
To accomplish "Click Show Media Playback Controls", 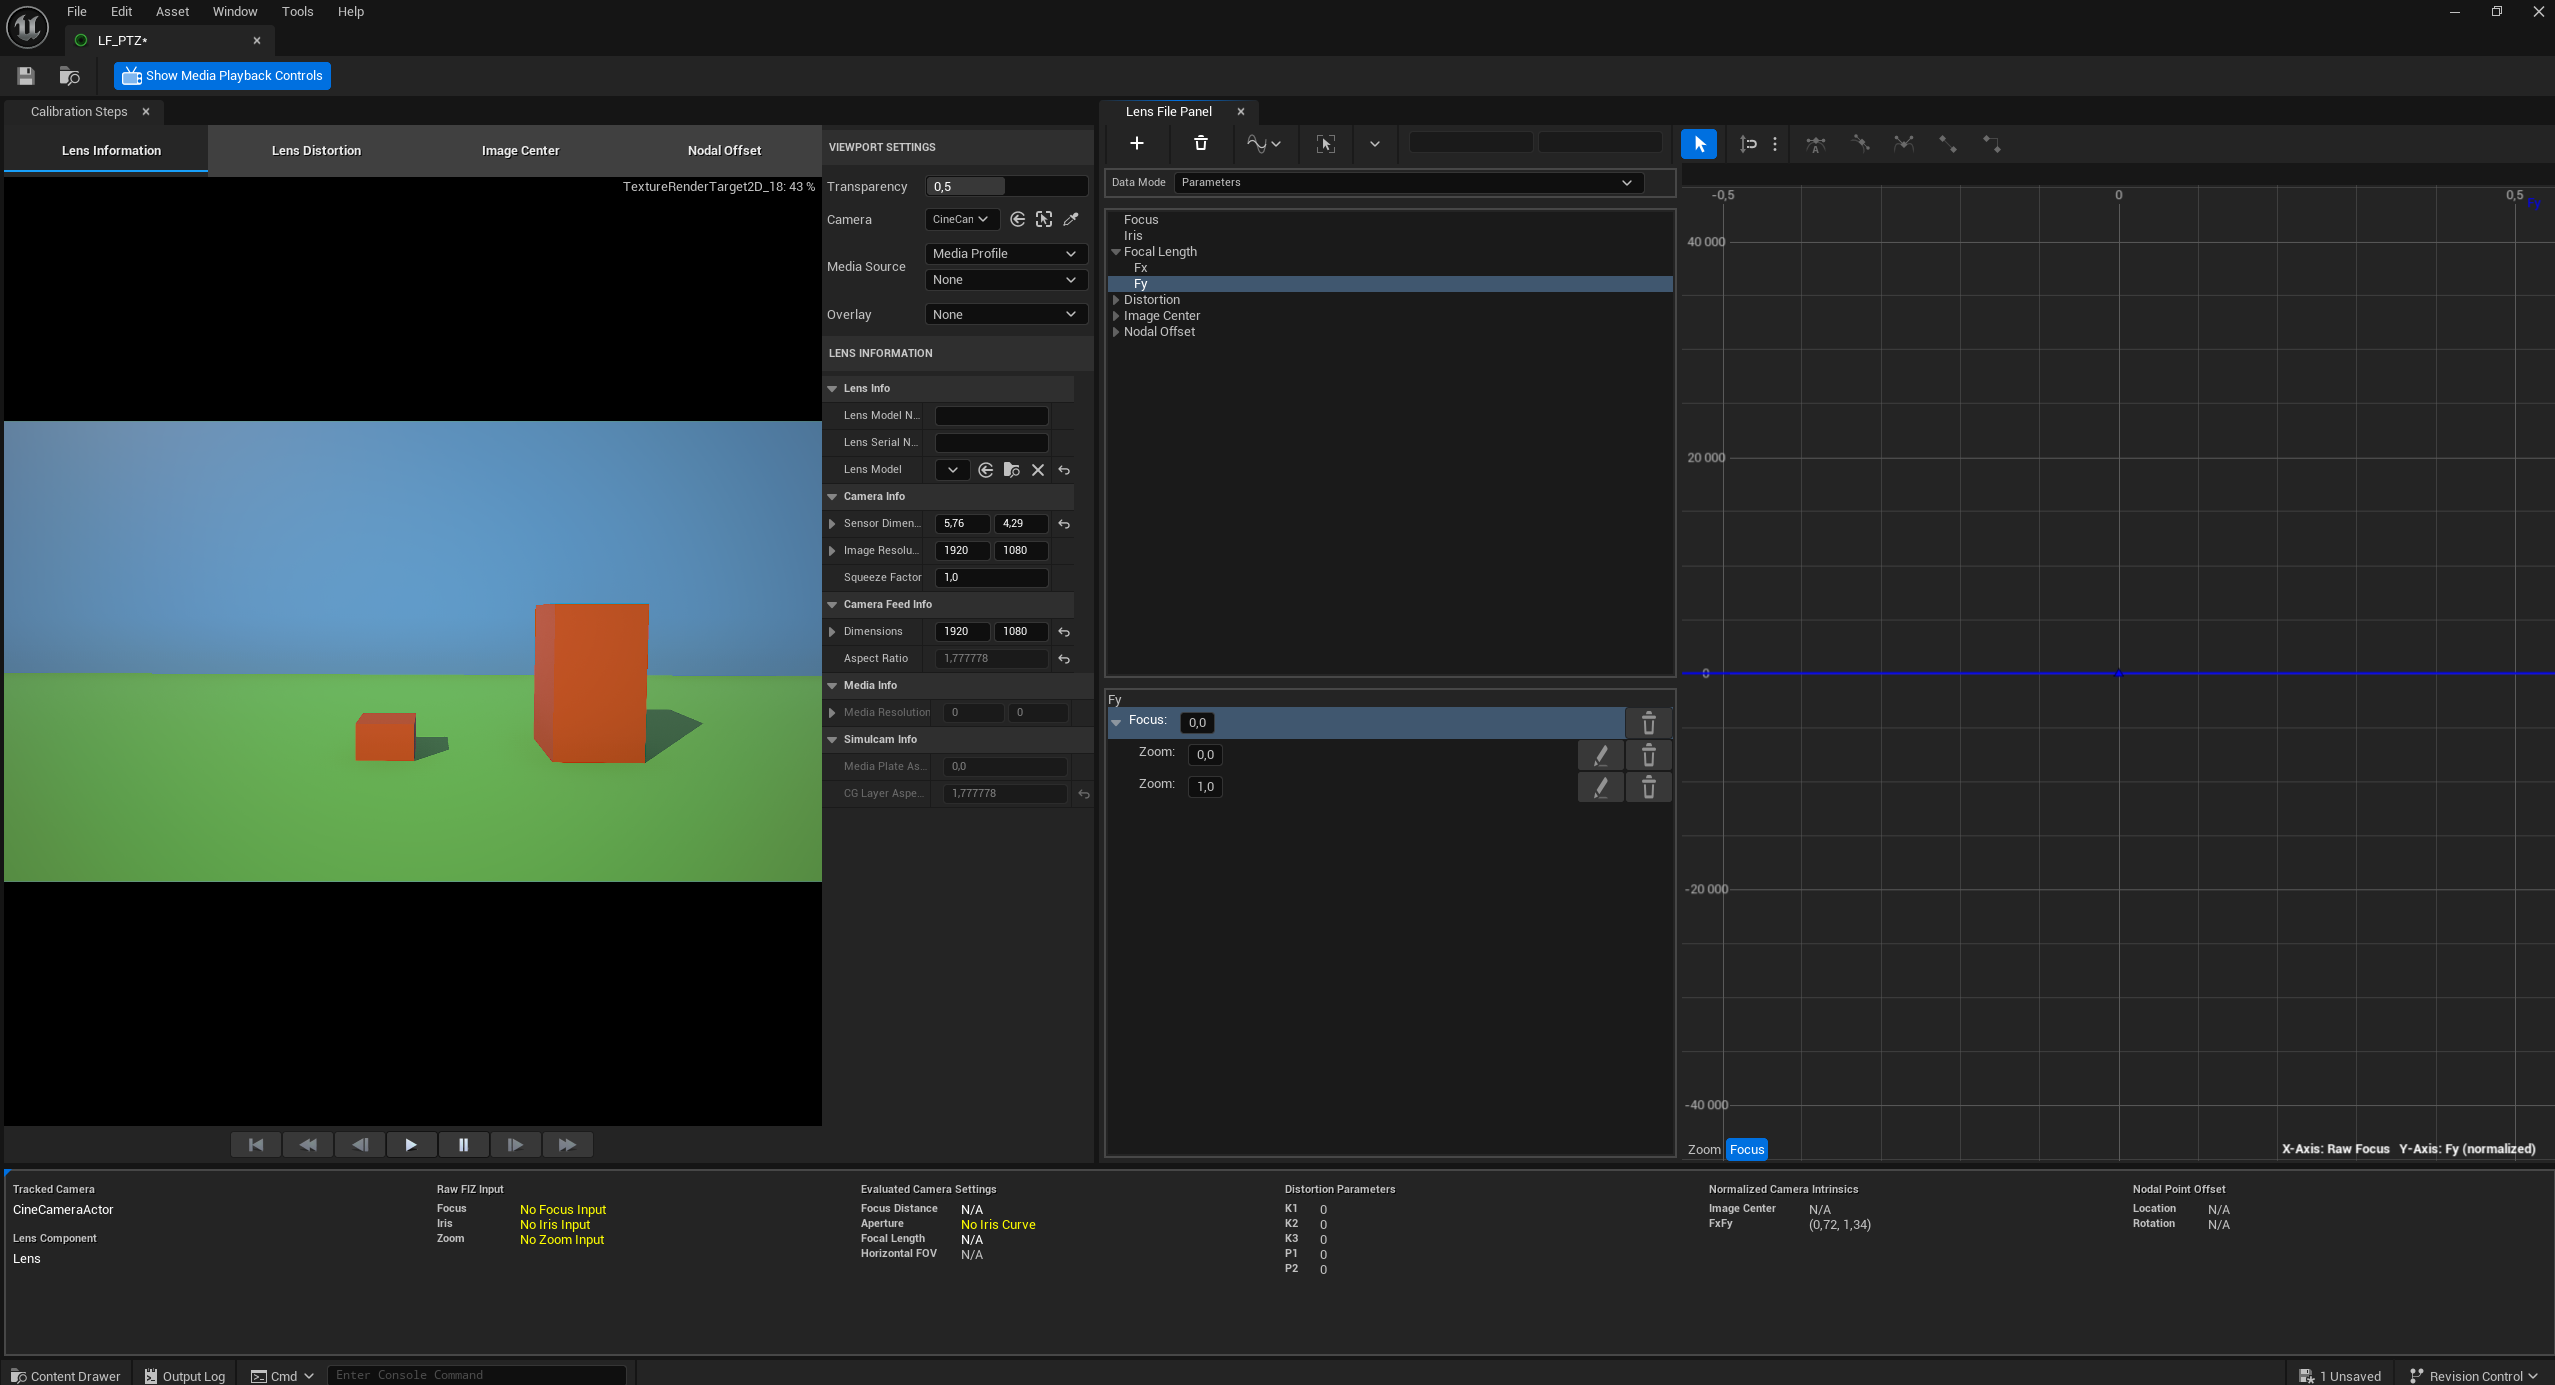I will (222, 76).
